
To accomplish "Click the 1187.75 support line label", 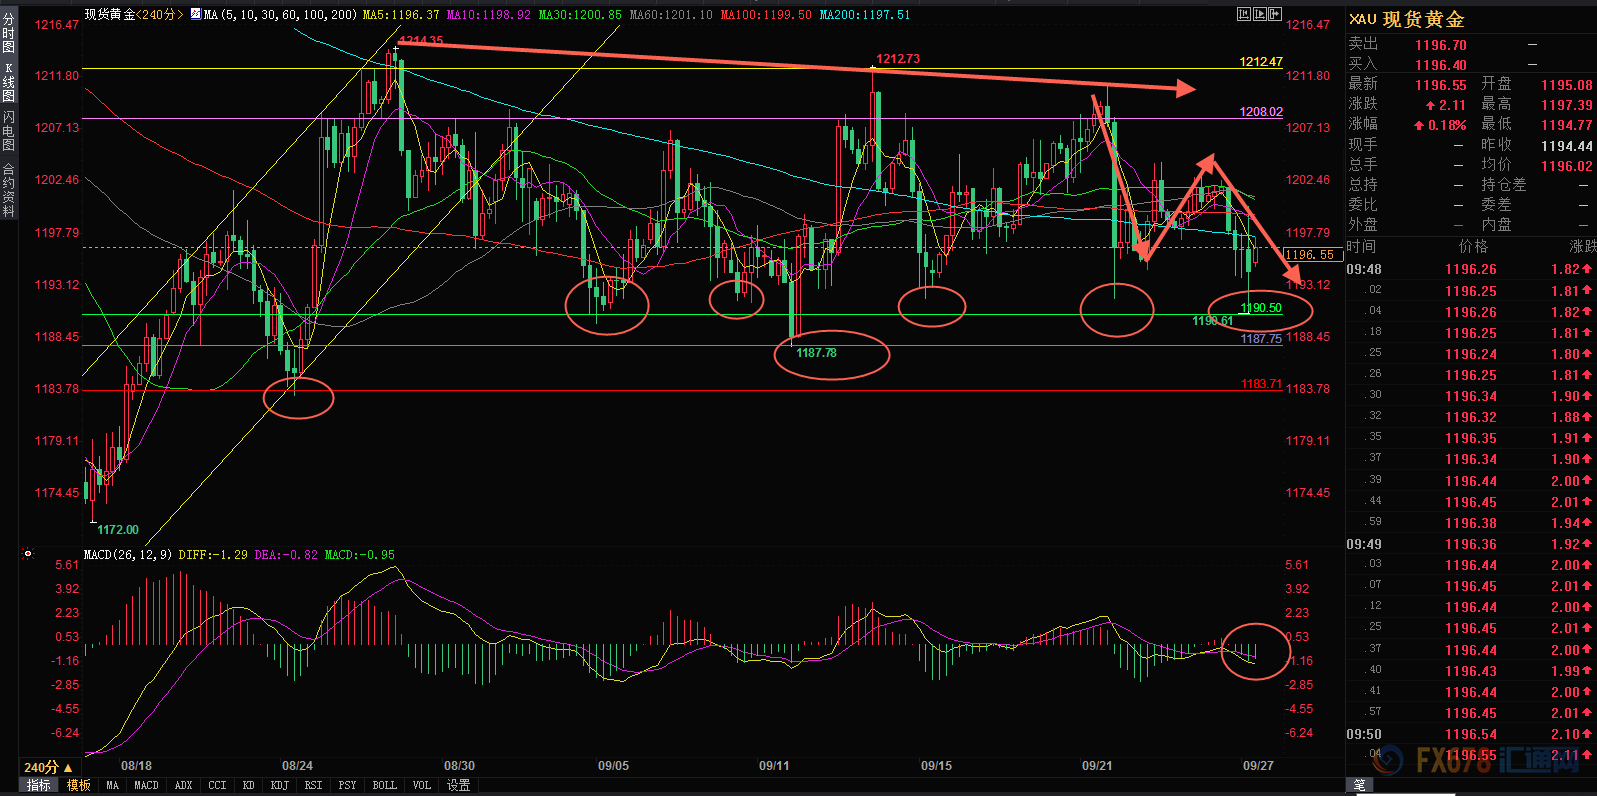I will 1261,339.
